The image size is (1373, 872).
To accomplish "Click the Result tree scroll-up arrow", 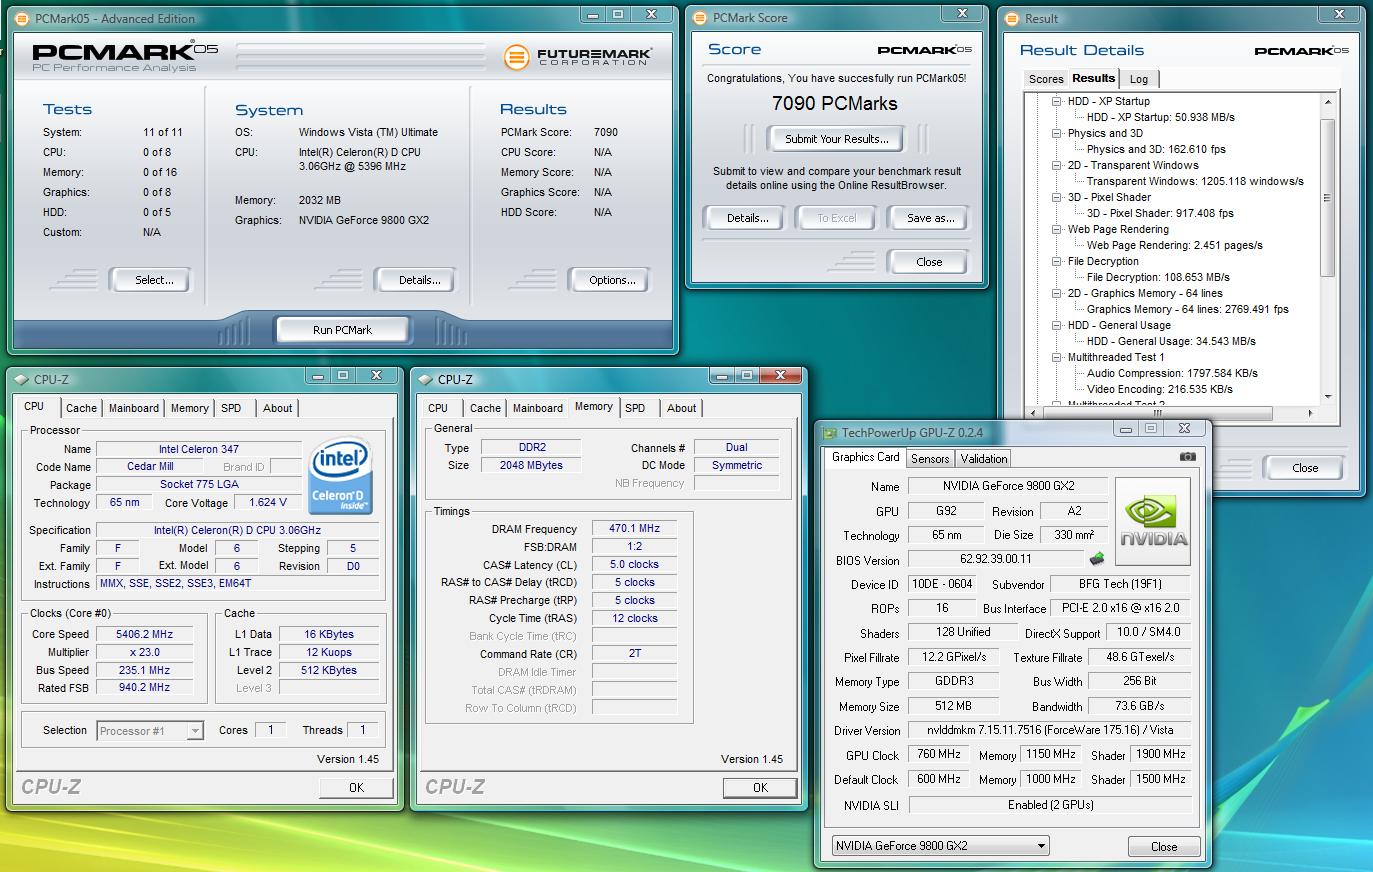I will [1328, 102].
